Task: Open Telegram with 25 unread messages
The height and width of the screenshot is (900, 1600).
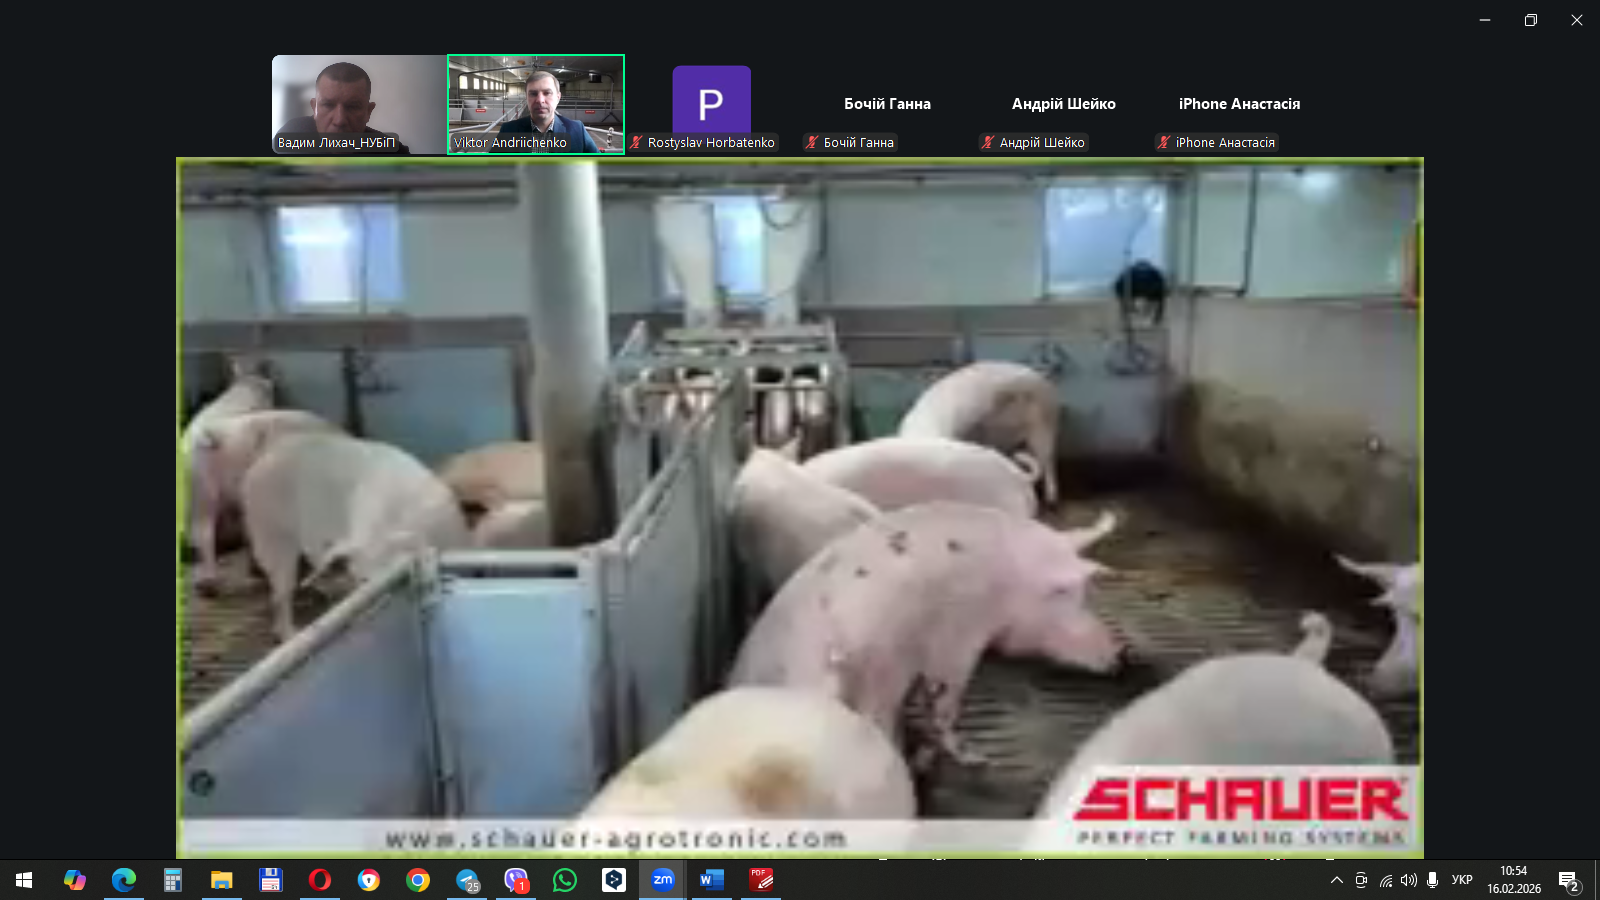Action: (x=467, y=880)
